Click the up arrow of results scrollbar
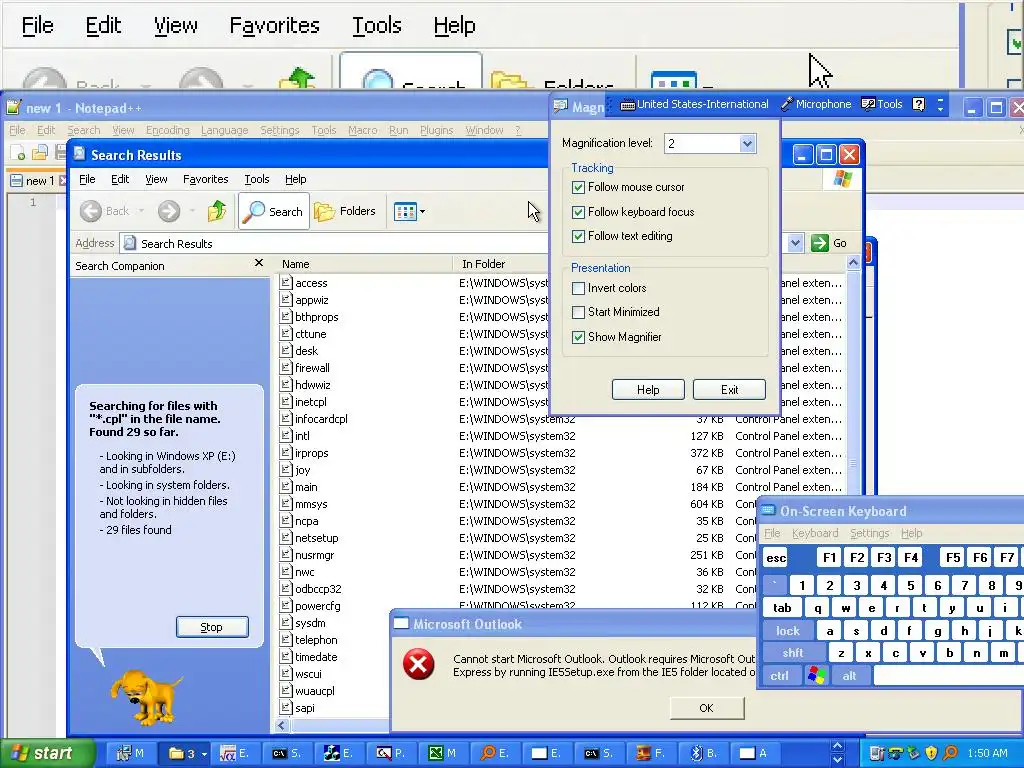1024x768 pixels. click(853, 263)
